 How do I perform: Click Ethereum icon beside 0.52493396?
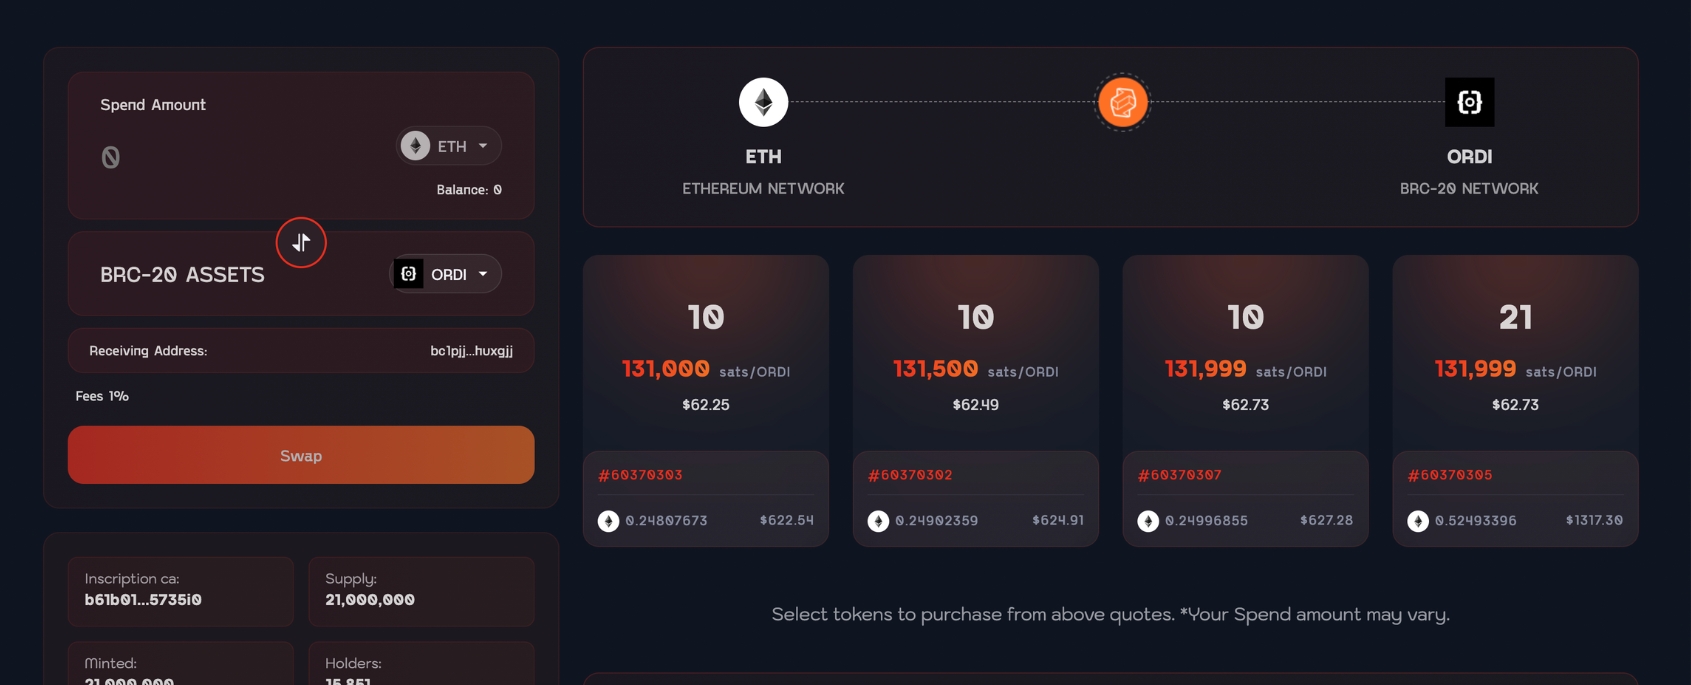(x=1418, y=521)
